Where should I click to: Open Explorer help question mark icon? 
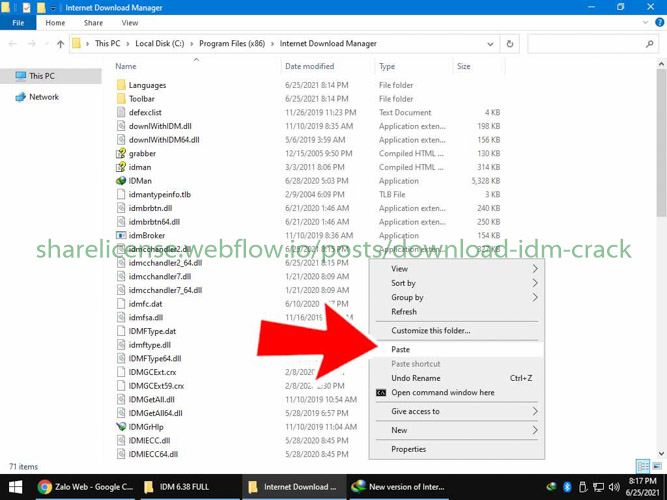[659, 23]
